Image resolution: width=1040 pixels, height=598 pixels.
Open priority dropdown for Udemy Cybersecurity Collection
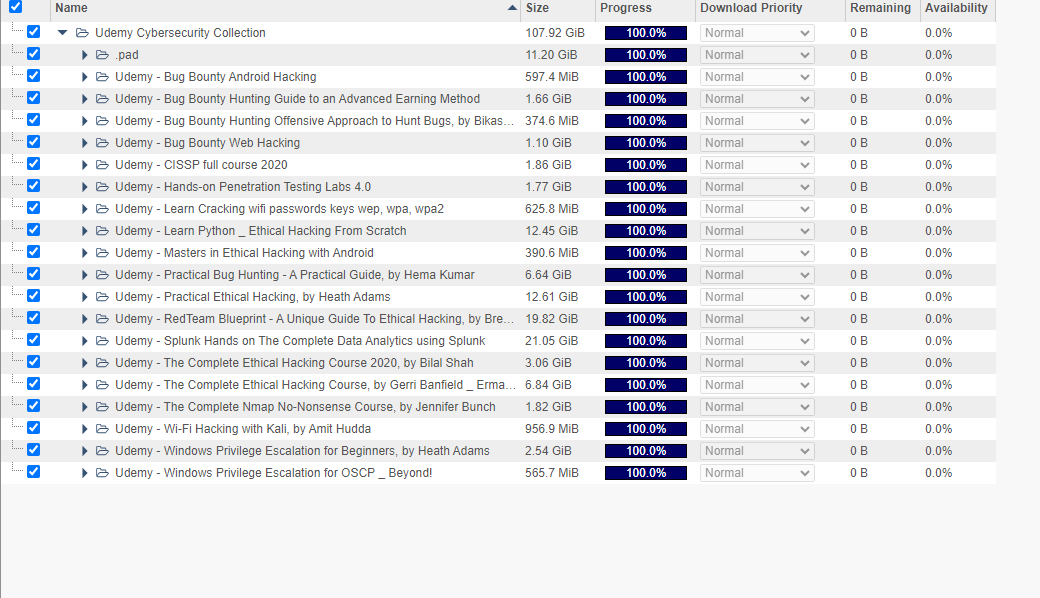point(757,33)
